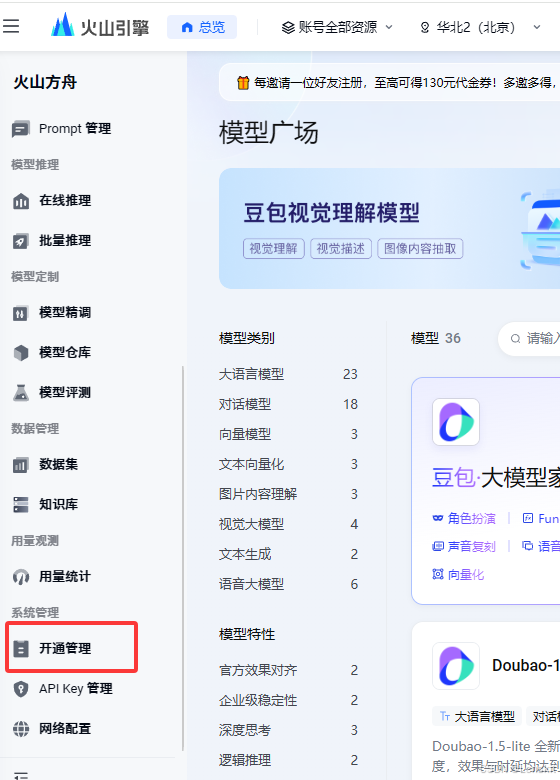Screen dimensions: 560x780
Task: Click the search magnifier icon
Action: [516, 339]
